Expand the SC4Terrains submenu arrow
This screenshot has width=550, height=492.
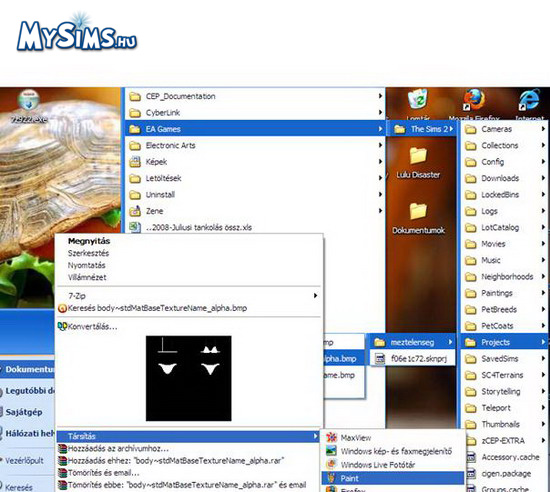coord(543,375)
